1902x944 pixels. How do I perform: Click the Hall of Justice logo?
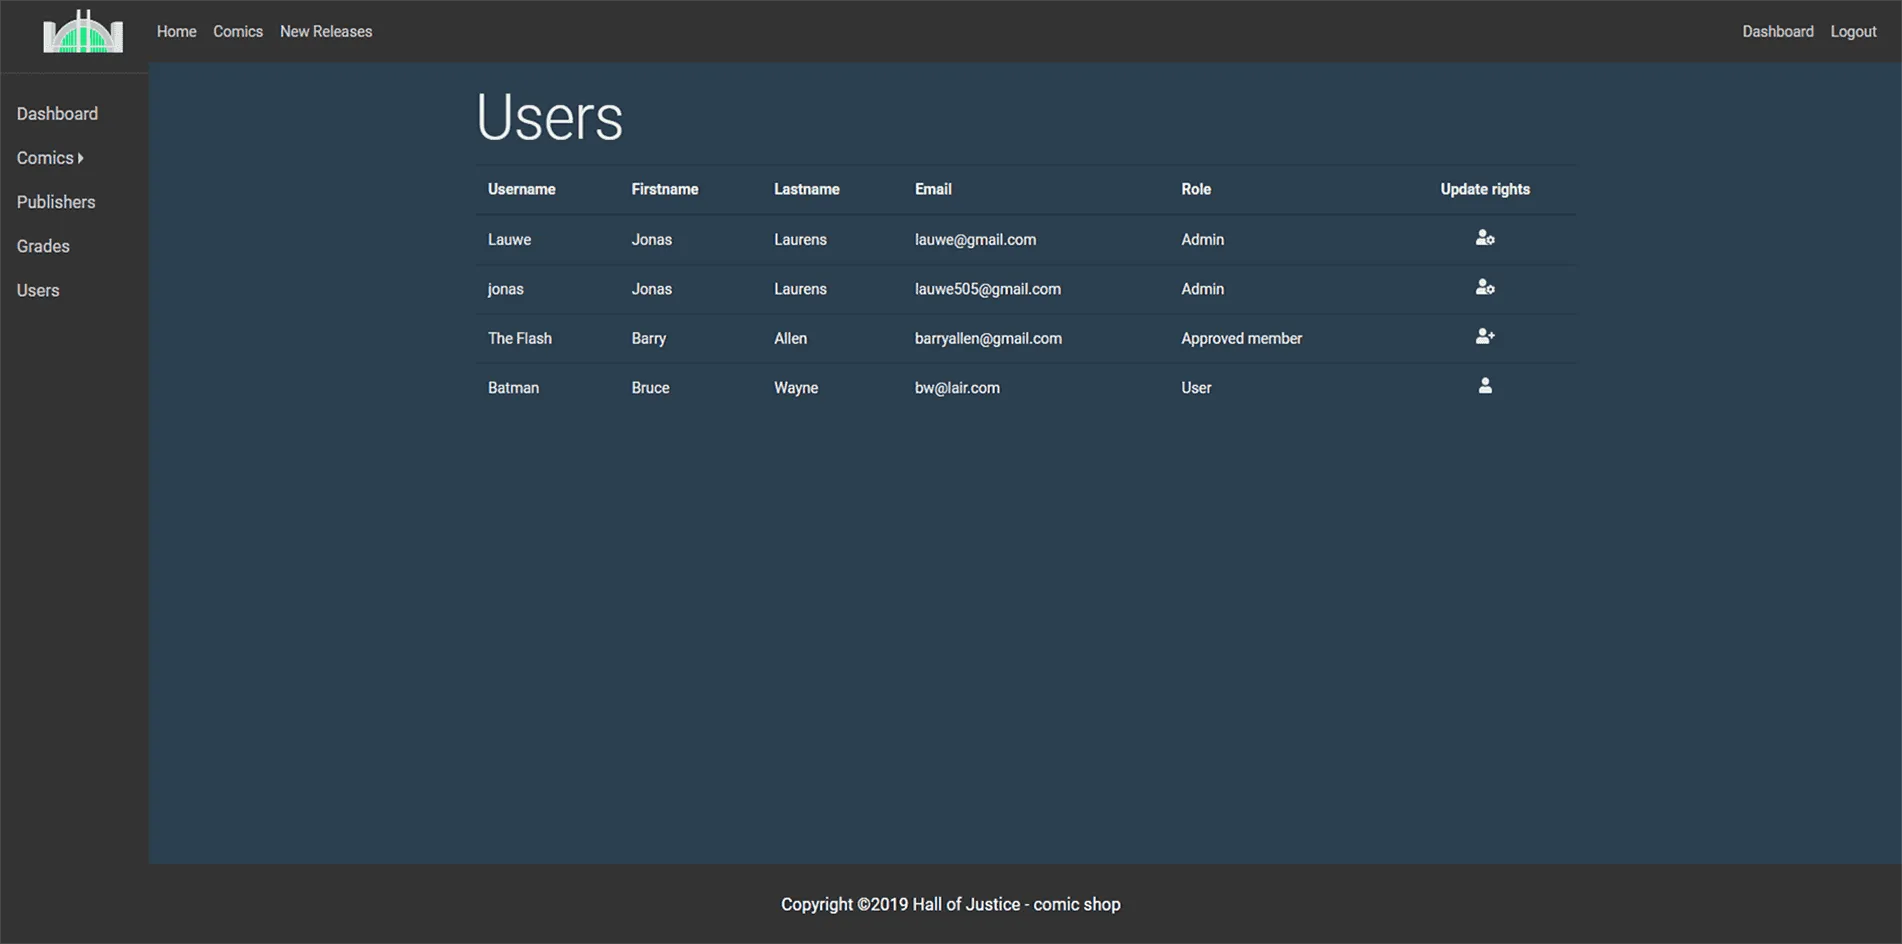coord(83,31)
